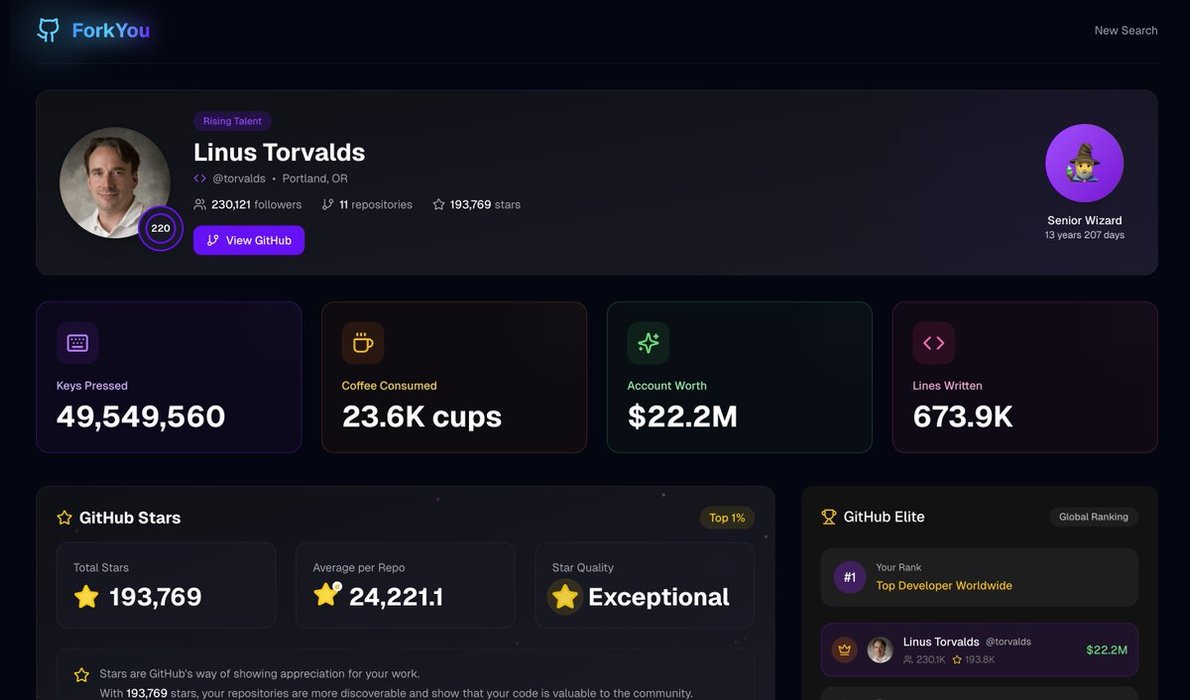Click the sparkle icon for Account Worth
Image resolution: width=1190 pixels, height=700 pixels.
648,343
